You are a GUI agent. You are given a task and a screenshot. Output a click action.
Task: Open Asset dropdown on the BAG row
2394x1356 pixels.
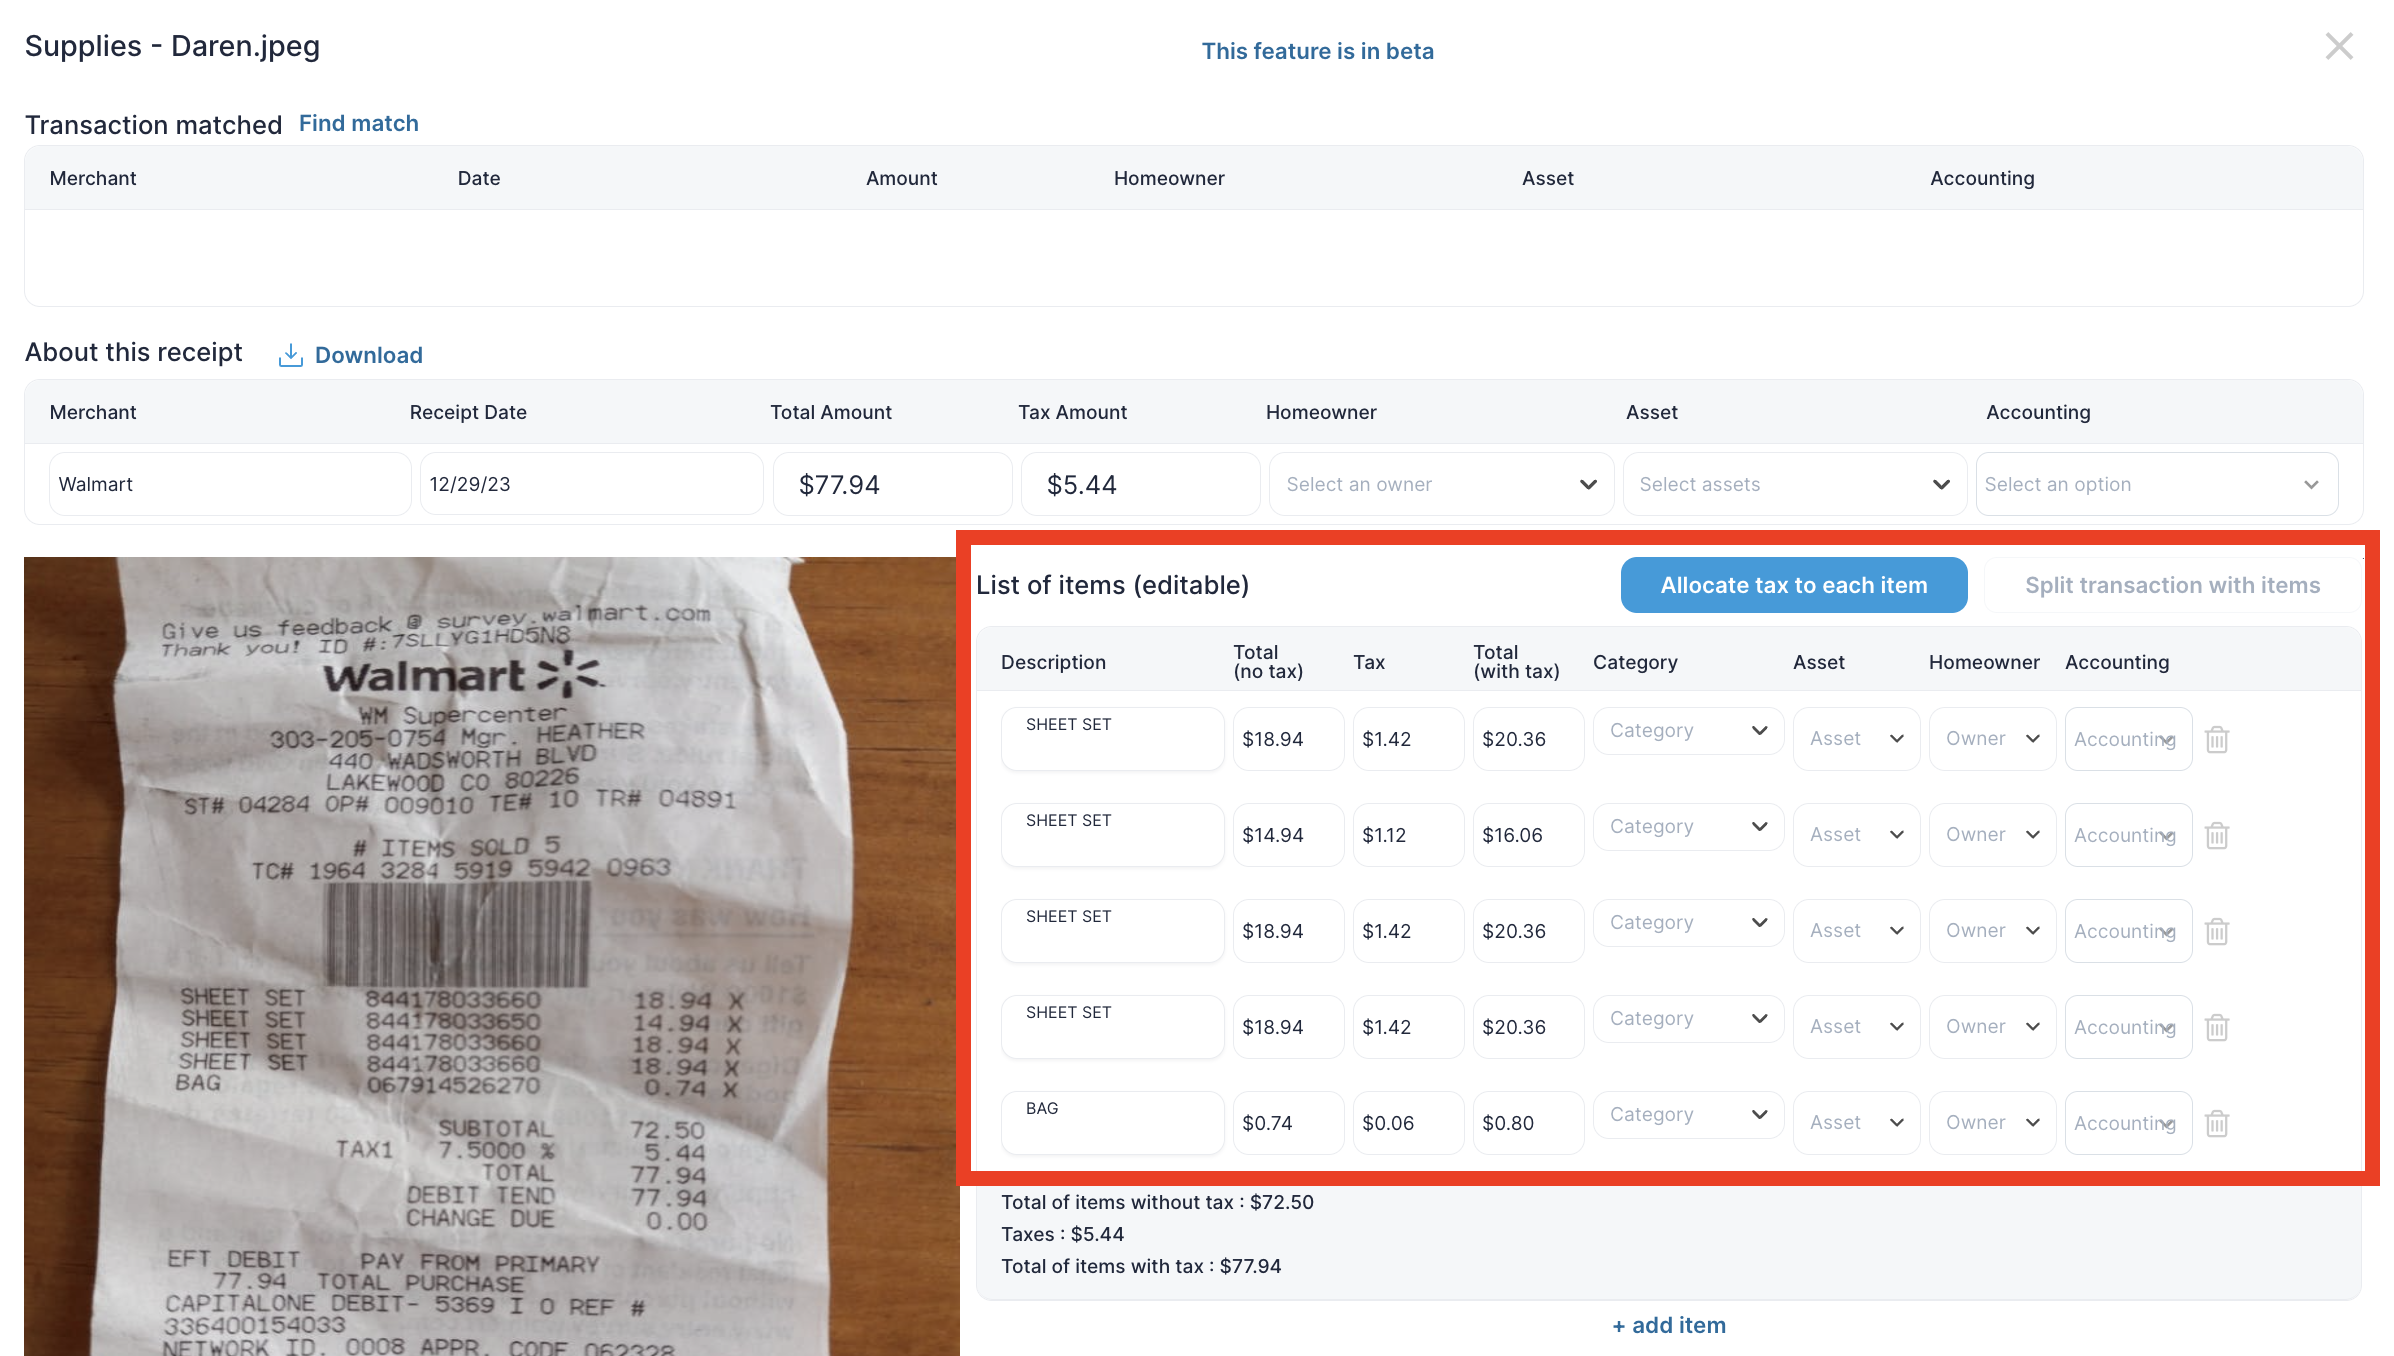[x=1856, y=1123]
